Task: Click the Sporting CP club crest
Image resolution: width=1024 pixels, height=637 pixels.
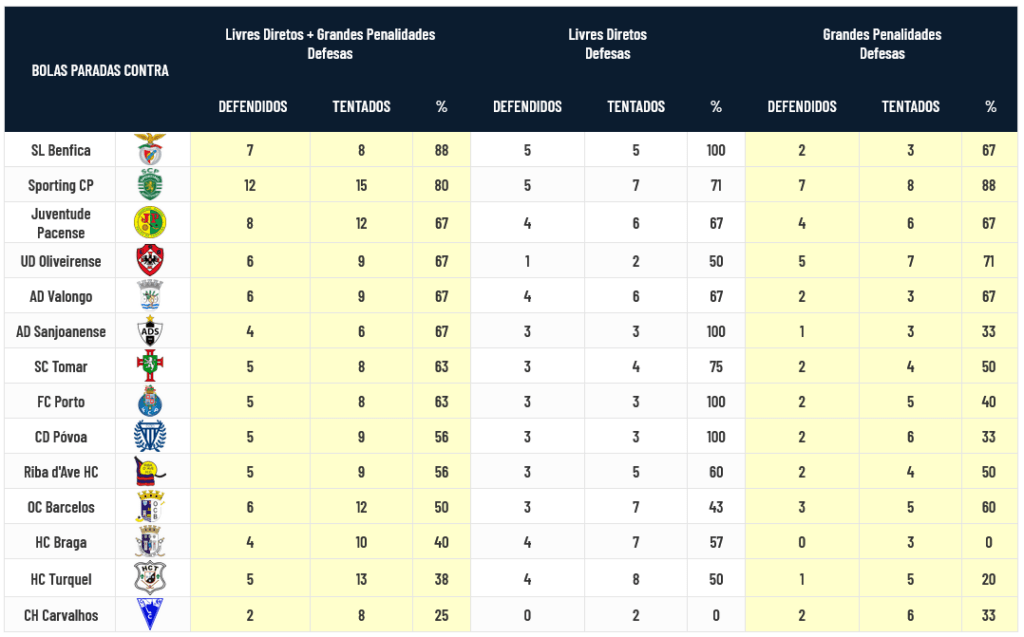Action: (150, 185)
